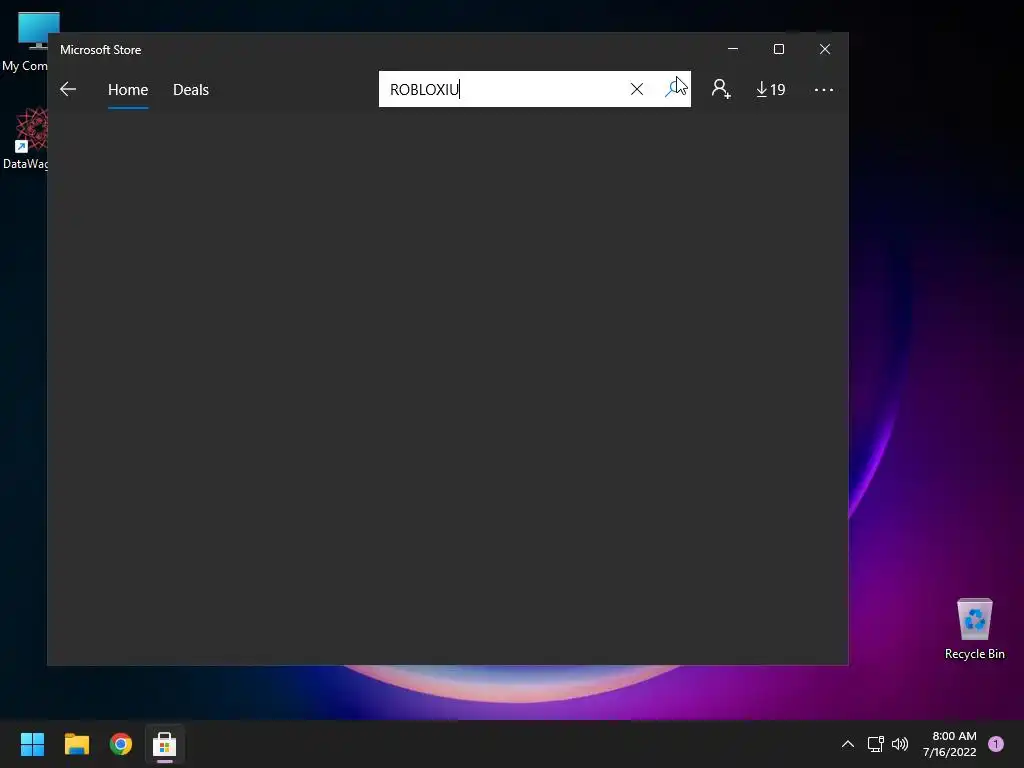Open the clock showing 8:00 AM
Viewport: 1024px width, 768px height.
pos(950,744)
